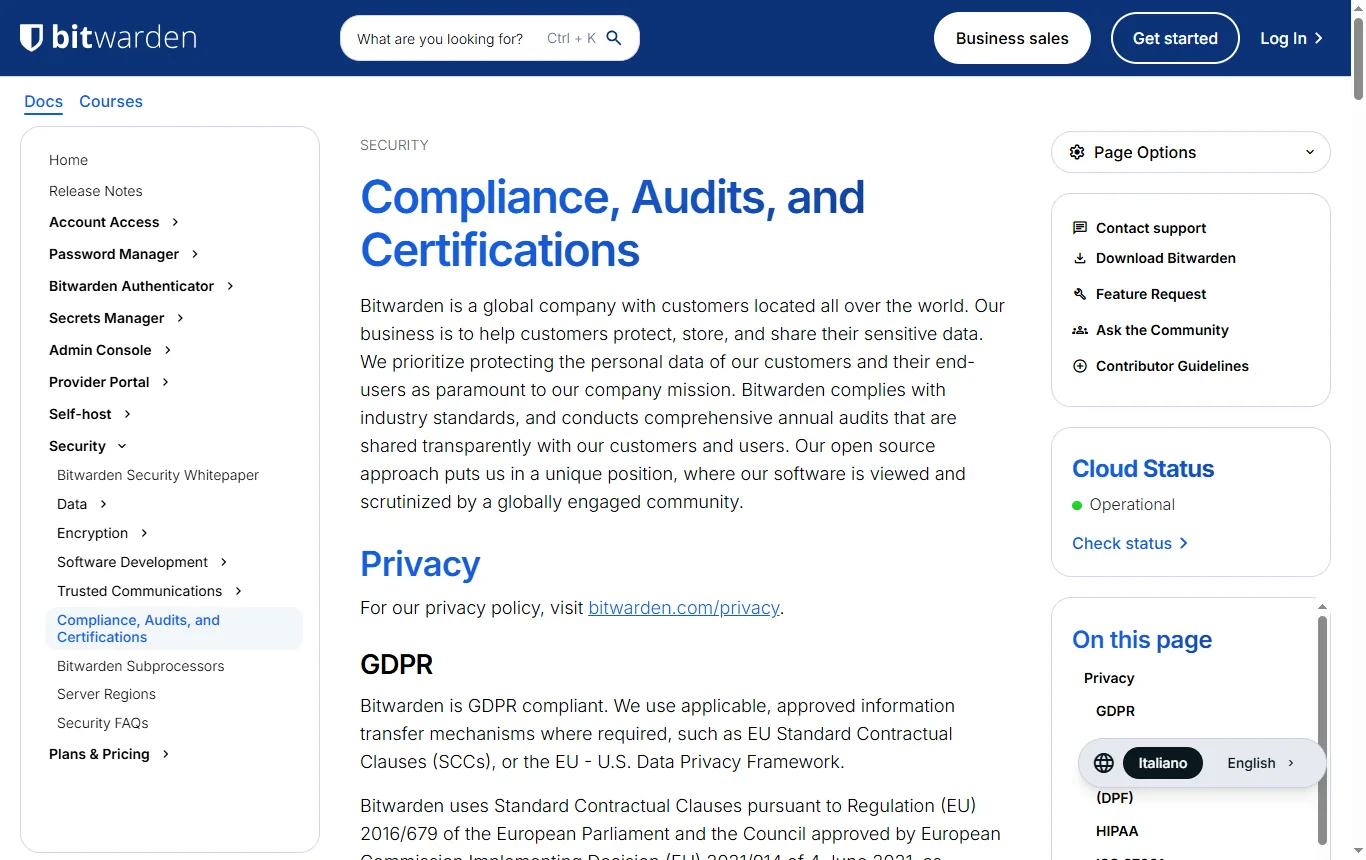Expand the Data subsection
Viewport: 1366px width, 860px height.
coord(103,504)
